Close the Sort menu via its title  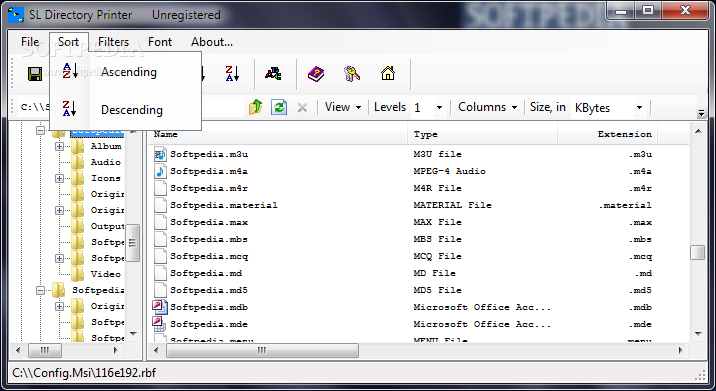click(x=68, y=42)
